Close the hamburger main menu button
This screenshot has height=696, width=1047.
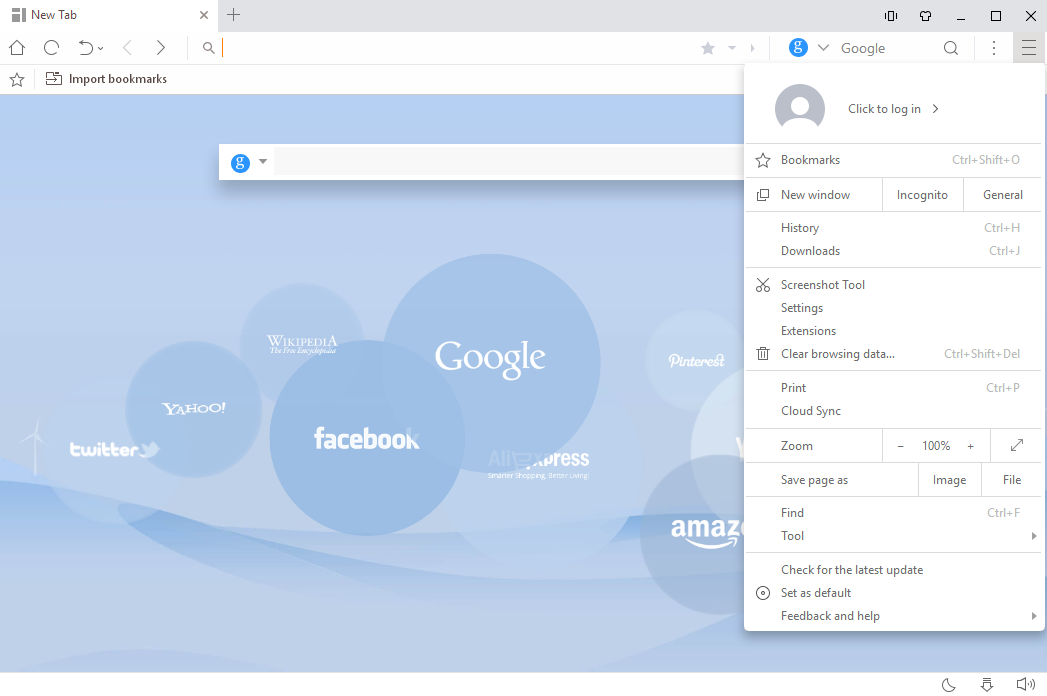coord(1028,48)
